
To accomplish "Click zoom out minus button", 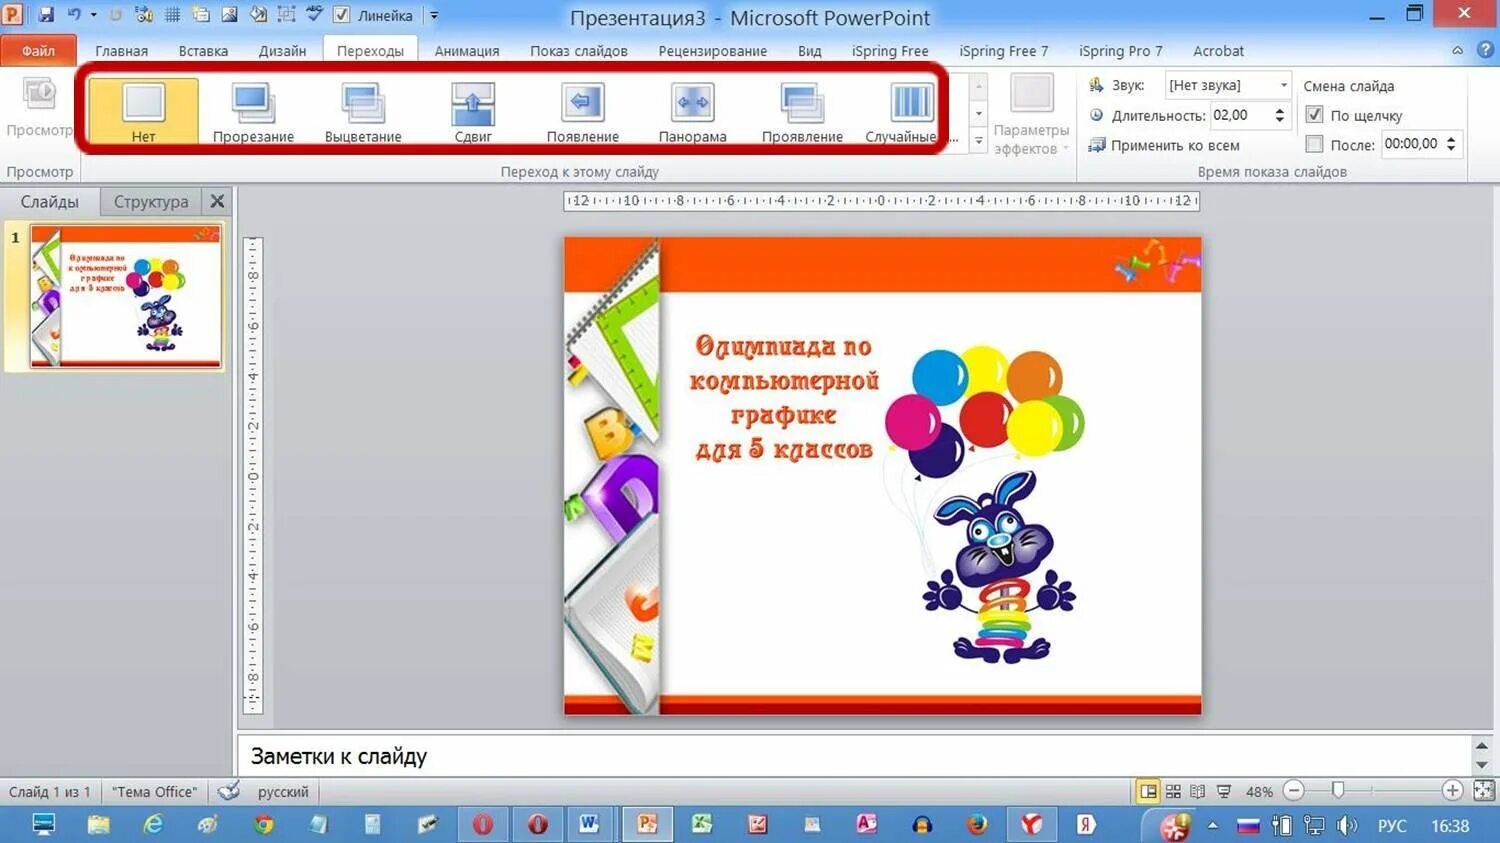I will tap(1293, 791).
